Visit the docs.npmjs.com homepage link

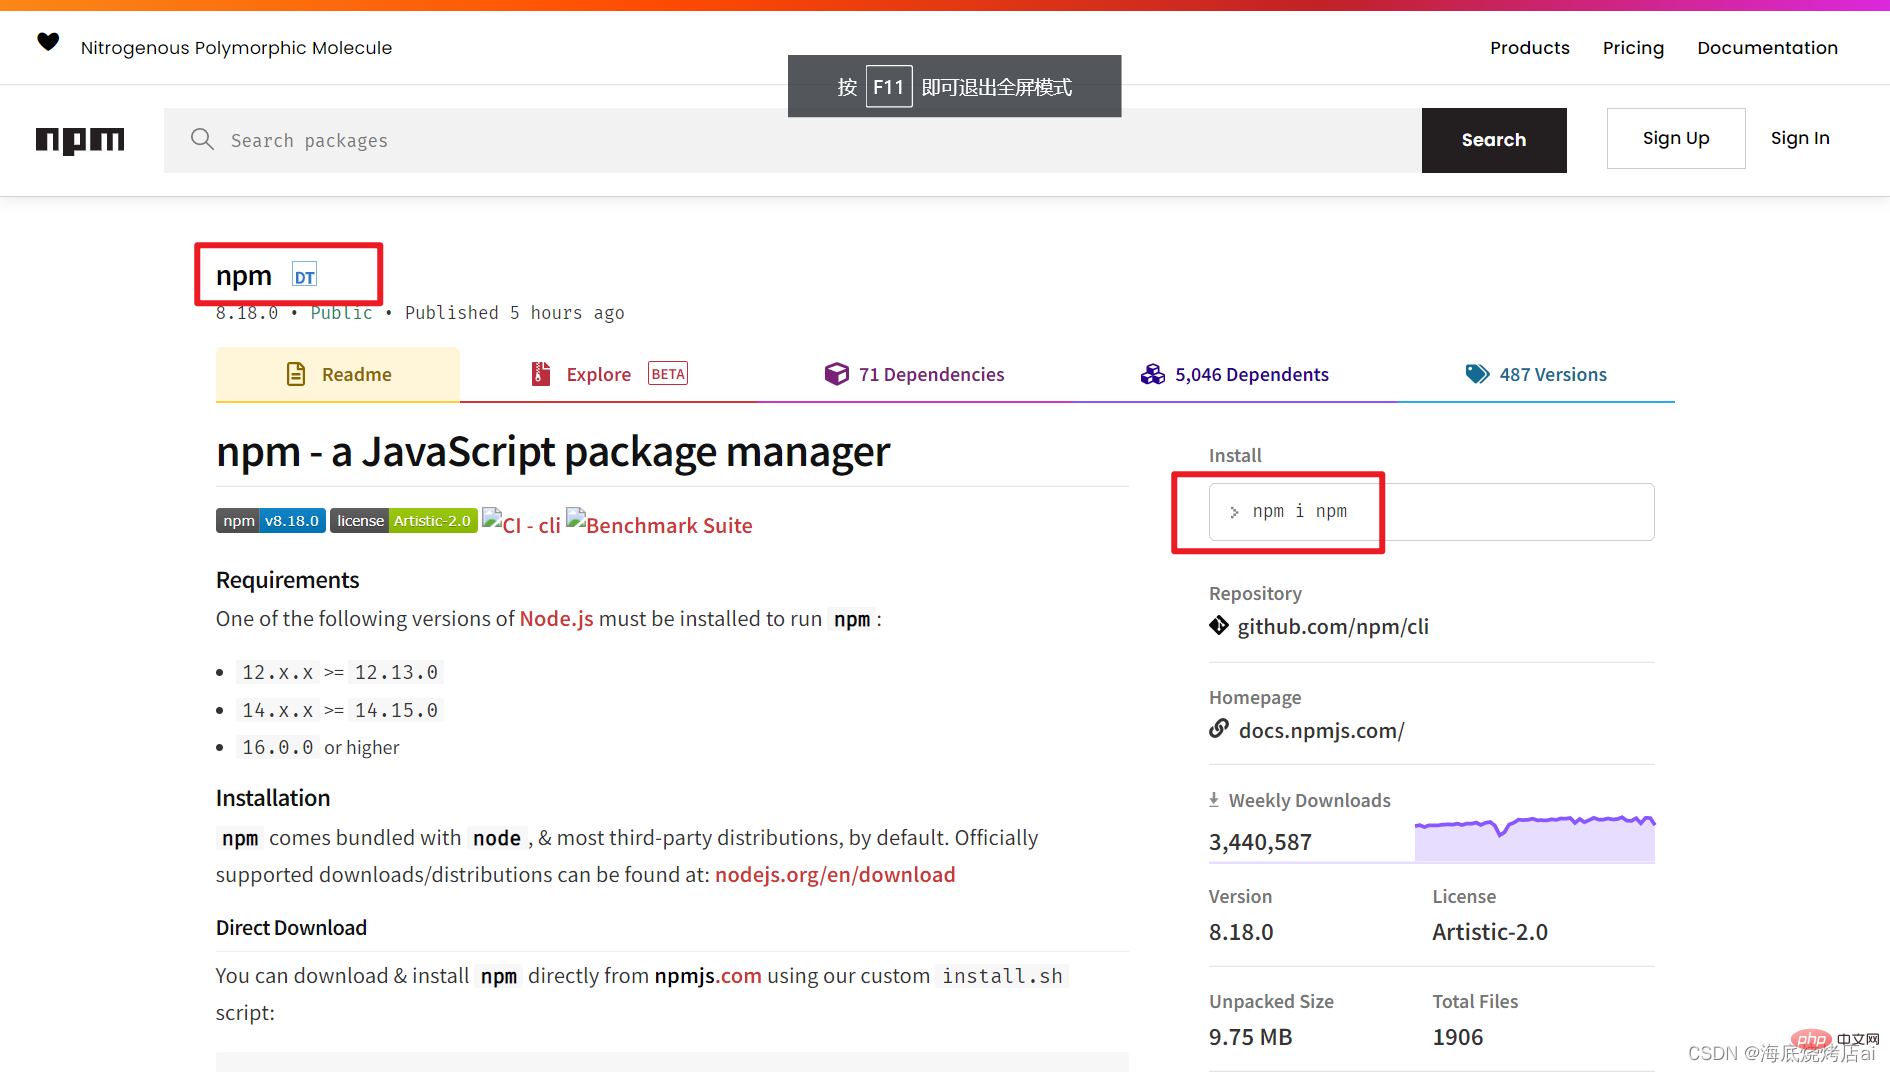[x=1320, y=731]
